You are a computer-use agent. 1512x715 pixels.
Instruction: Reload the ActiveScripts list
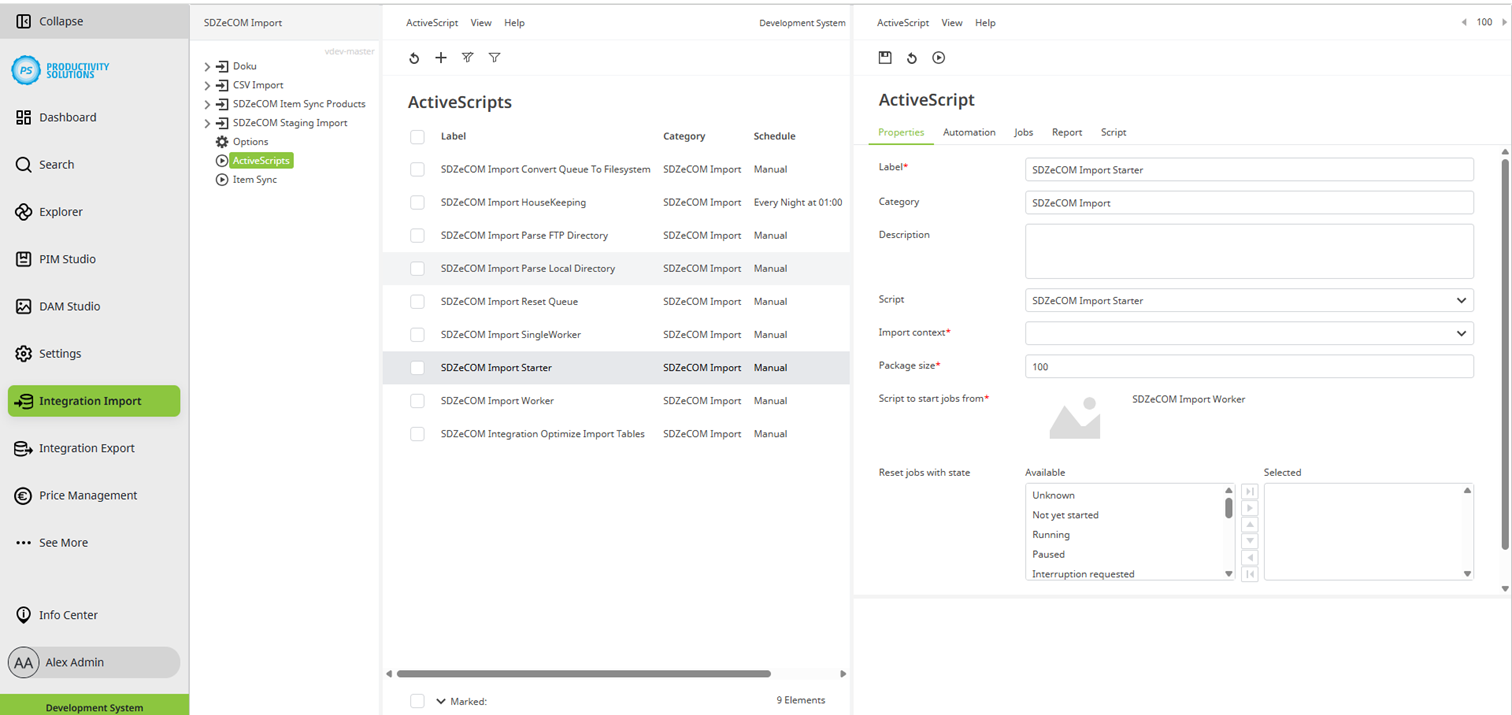(x=414, y=58)
